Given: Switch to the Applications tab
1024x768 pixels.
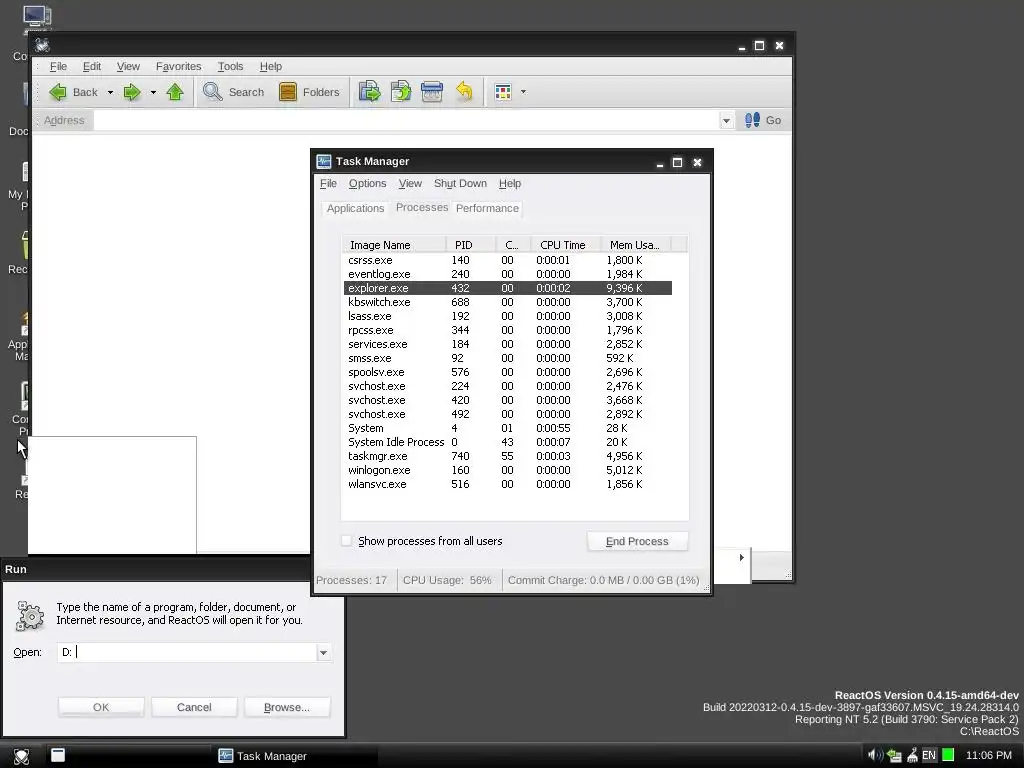Looking at the screenshot, I should (355, 208).
